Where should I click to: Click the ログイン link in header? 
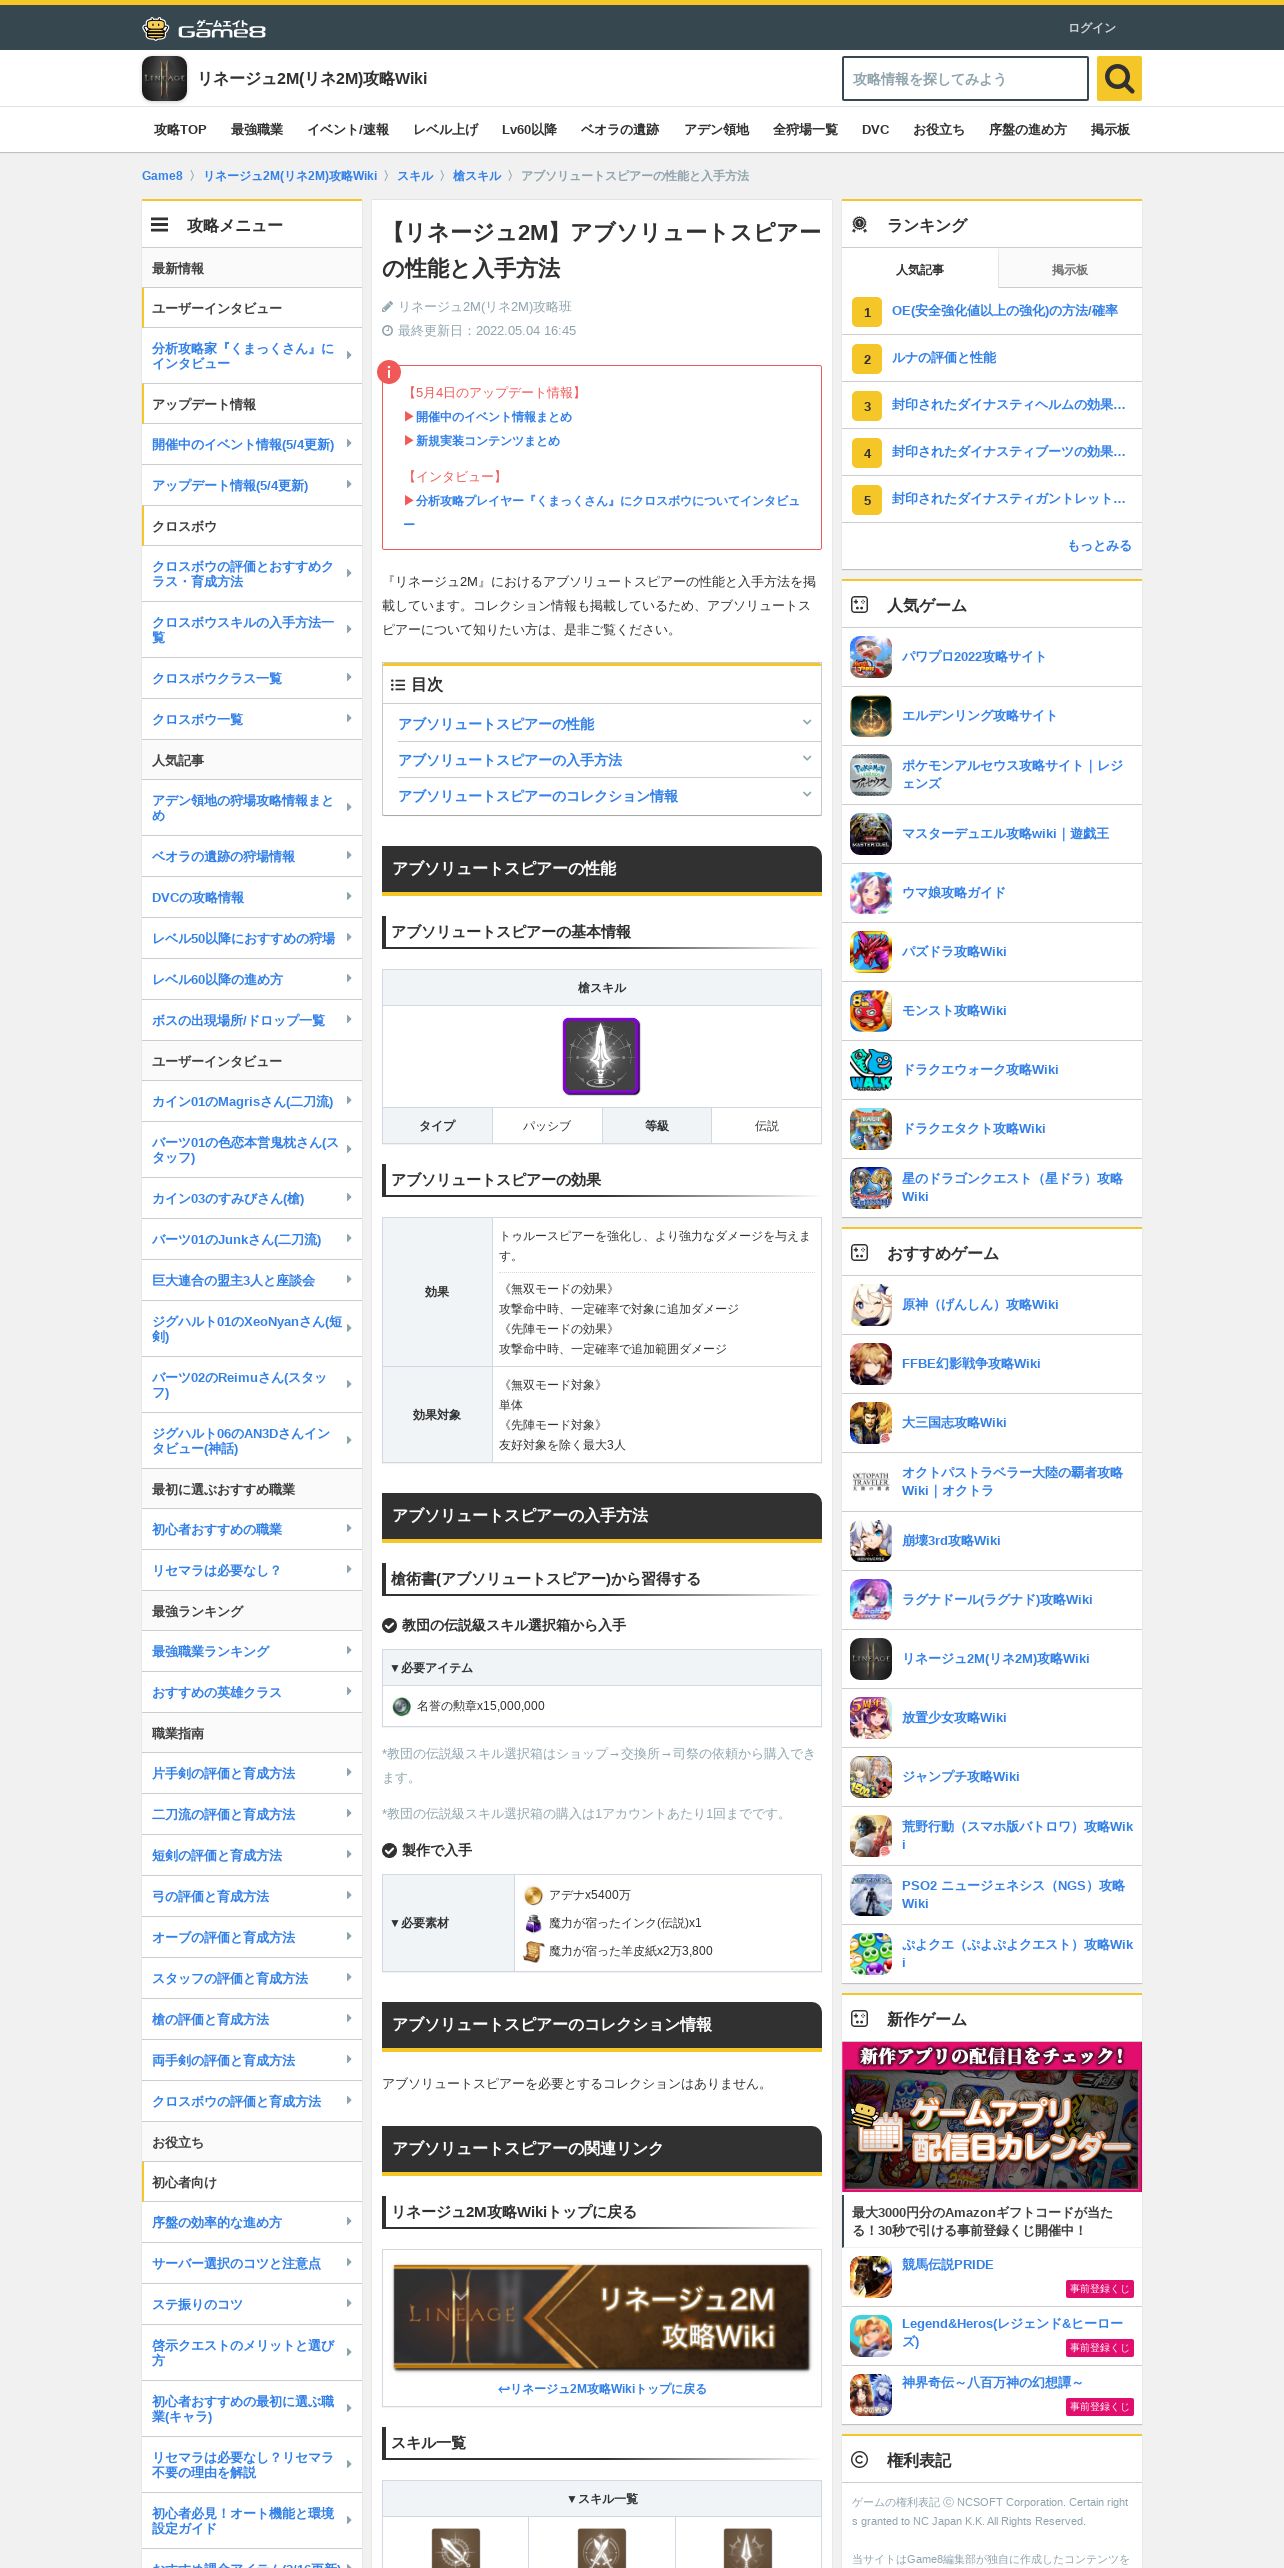1092,28
